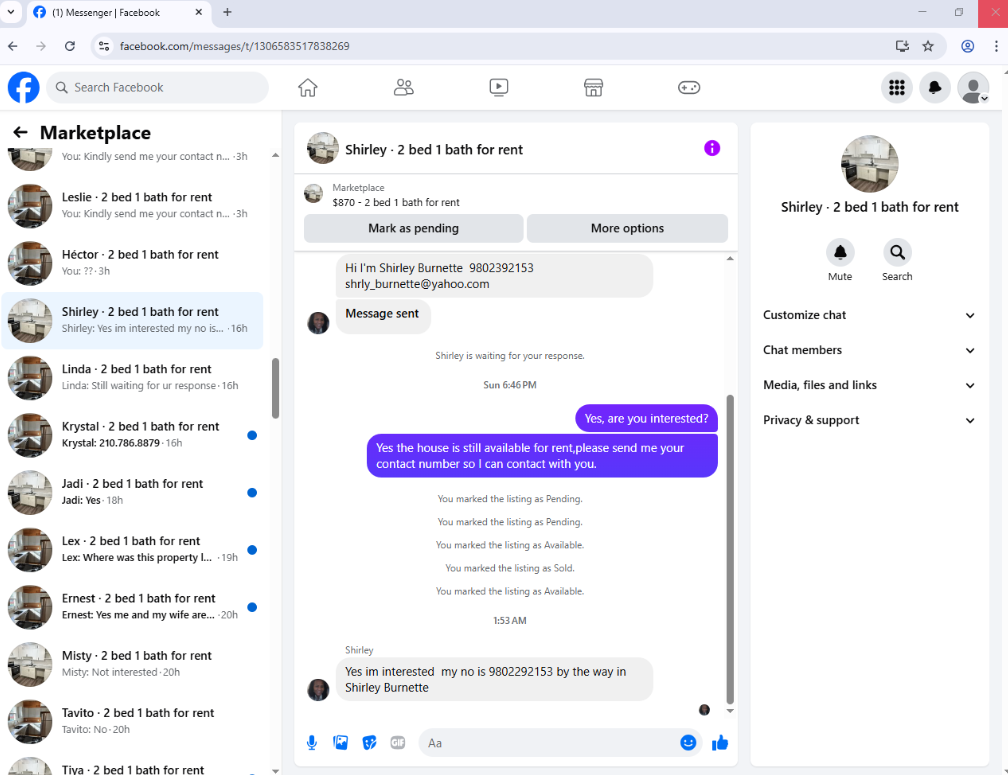
Task: Expand the Privacy & support section
Action: tap(869, 420)
